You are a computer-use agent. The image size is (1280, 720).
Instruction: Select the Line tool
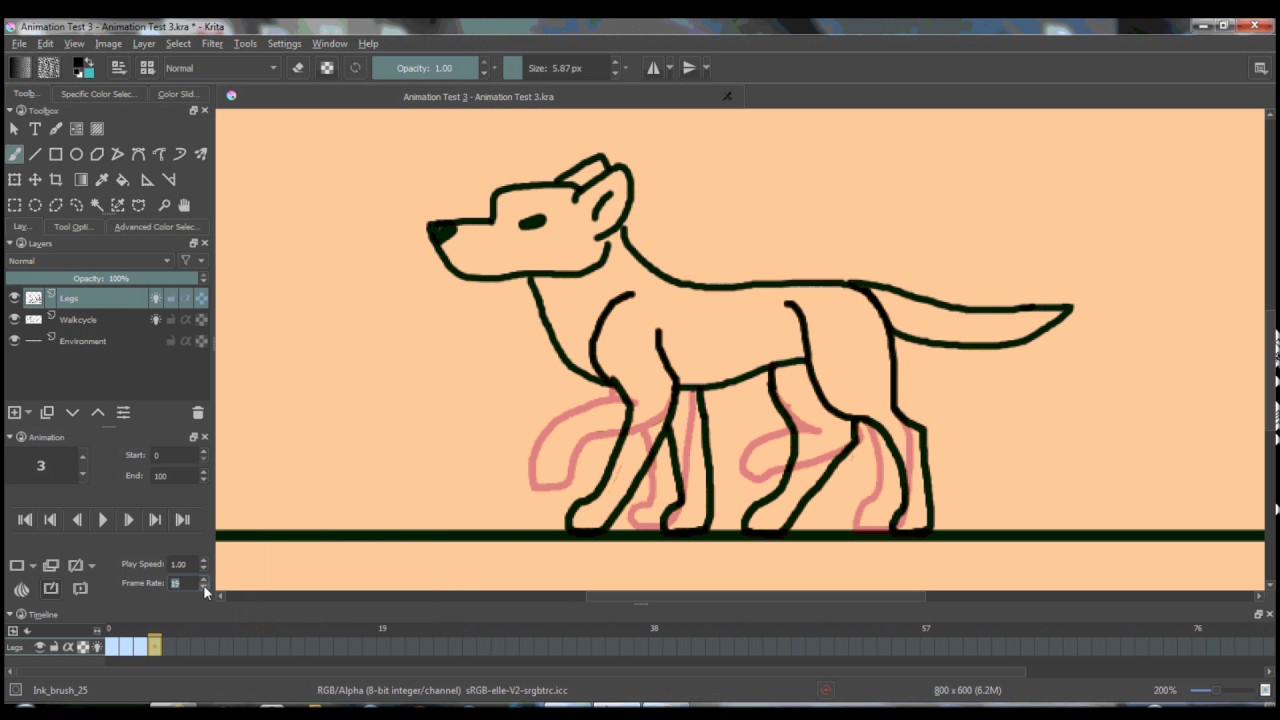(35, 154)
